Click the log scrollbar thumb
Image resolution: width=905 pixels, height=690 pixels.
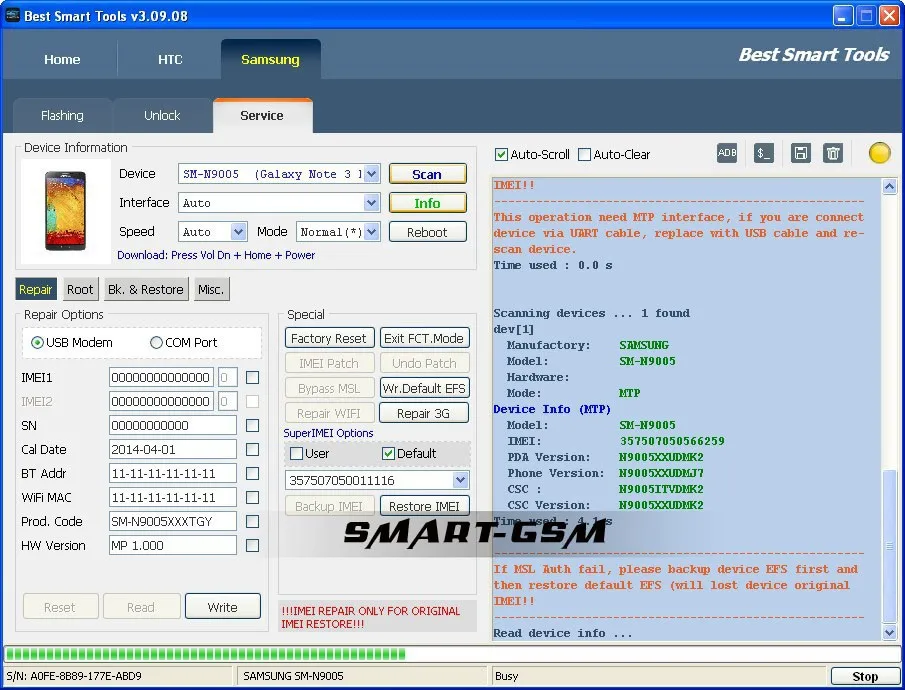(889, 546)
